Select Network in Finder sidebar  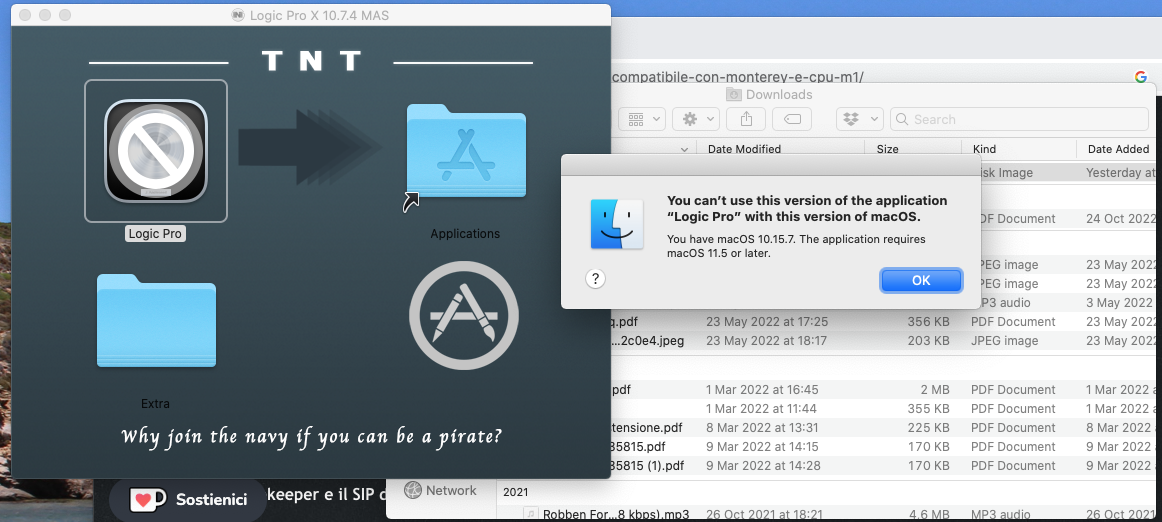click(x=441, y=490)
